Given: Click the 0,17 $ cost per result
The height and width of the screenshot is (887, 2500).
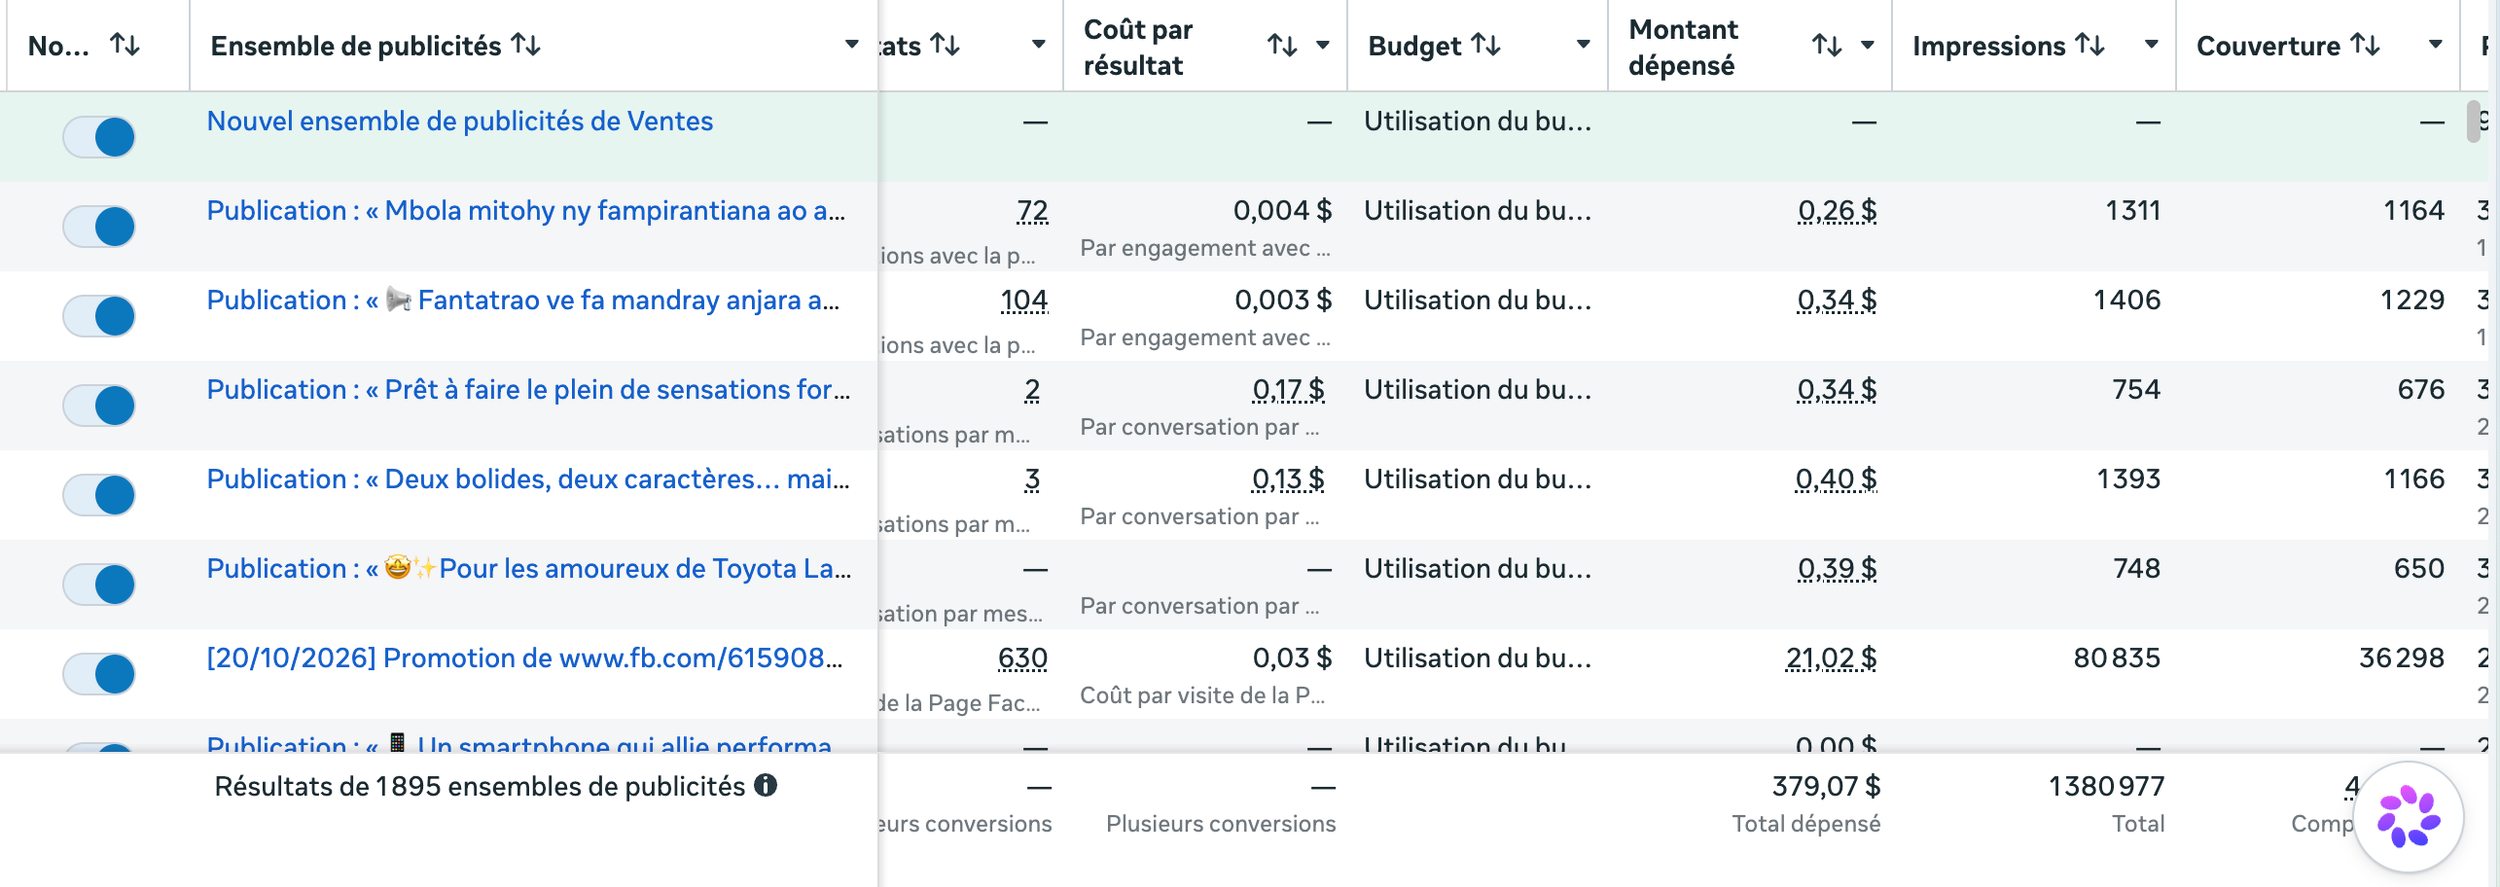Looking at the screenshot, I should click(x=1288, y=390).
